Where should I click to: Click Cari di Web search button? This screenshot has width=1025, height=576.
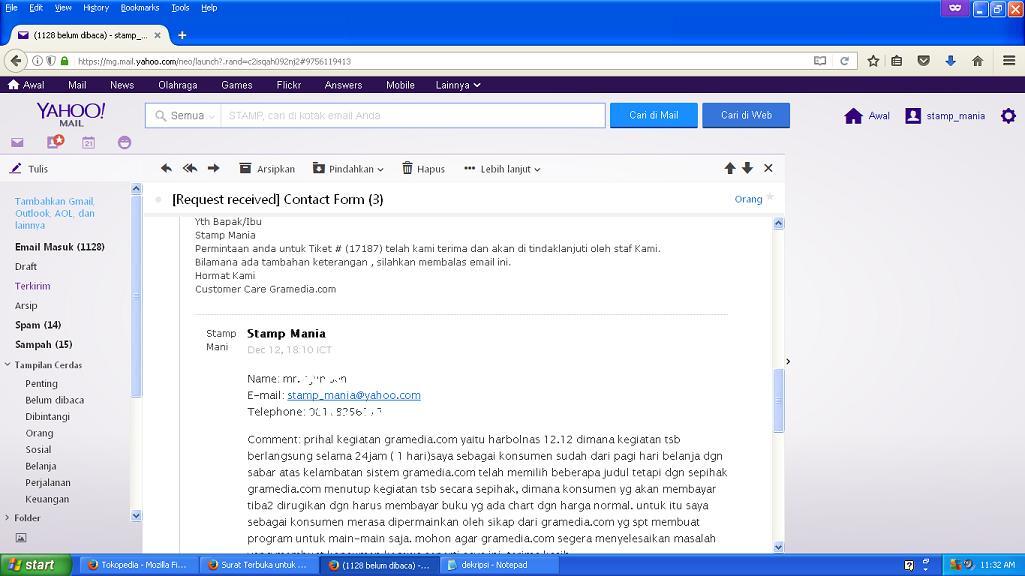click(x=746, y=115)
